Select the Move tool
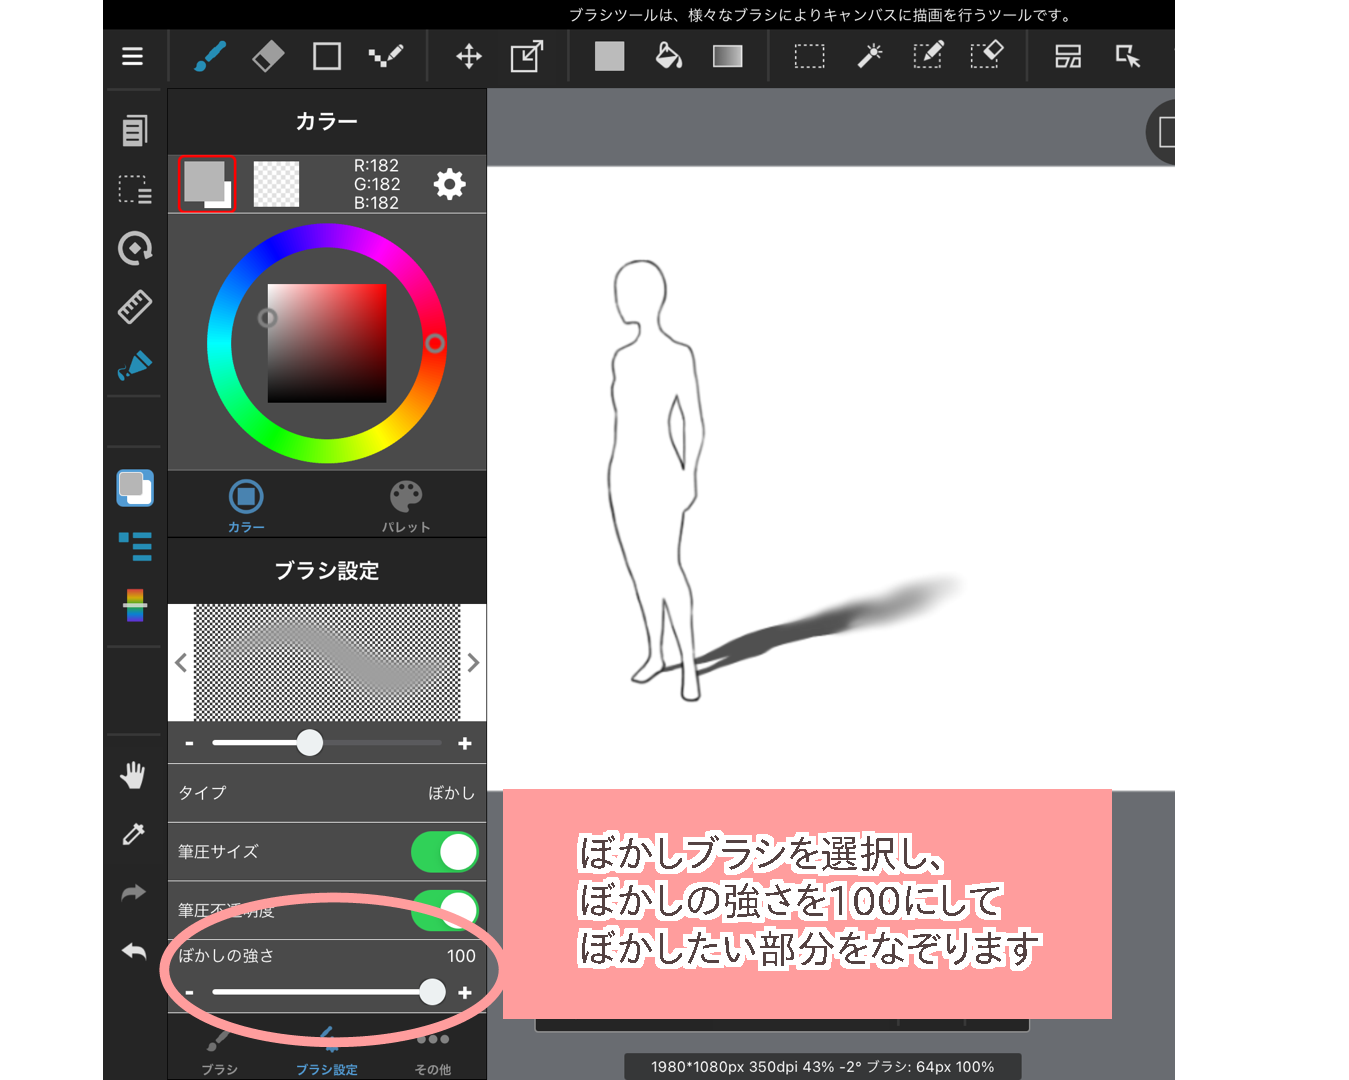The width and height of the screenshot is (1349, 1080). tap(469, 56)
